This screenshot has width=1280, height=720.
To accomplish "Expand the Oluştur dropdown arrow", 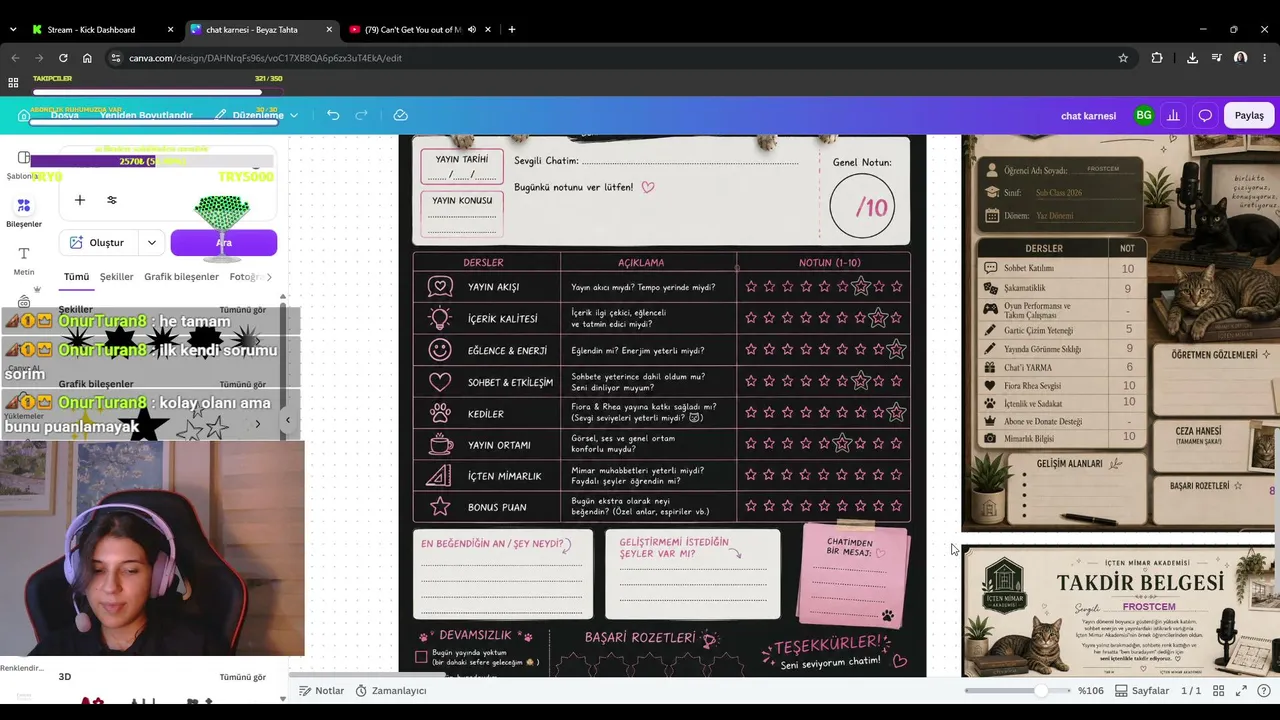I will (151, 242).
